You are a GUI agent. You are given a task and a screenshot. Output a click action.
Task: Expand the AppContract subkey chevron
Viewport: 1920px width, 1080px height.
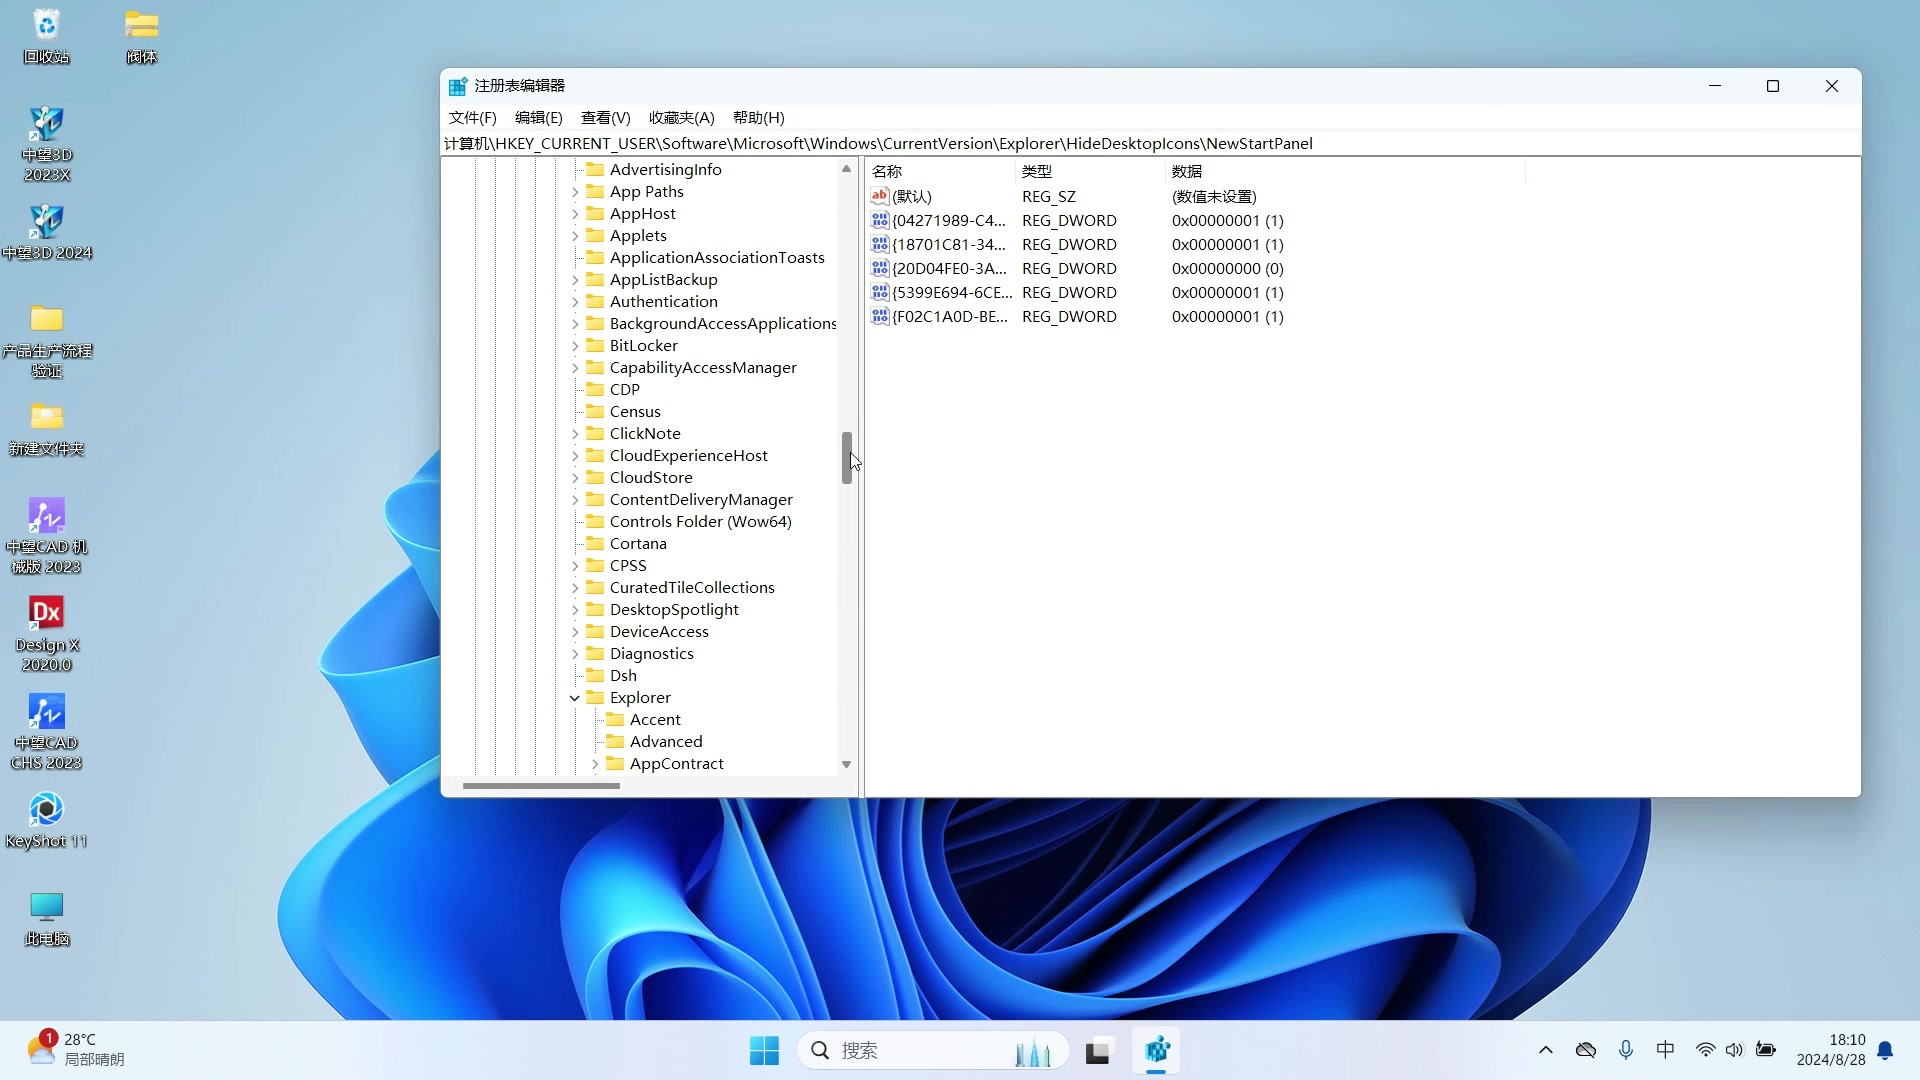[x=595, y=764]
